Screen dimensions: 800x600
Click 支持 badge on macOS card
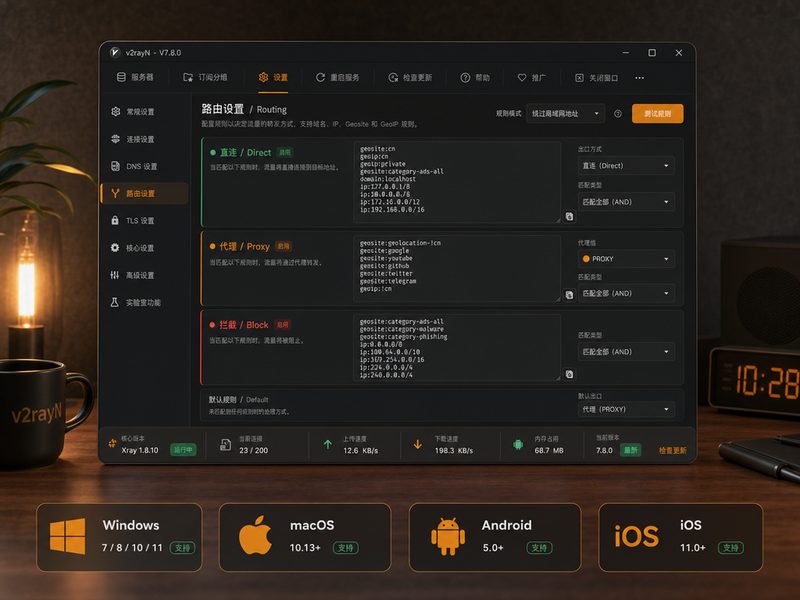pyautogui.click(x=346, y=548)
